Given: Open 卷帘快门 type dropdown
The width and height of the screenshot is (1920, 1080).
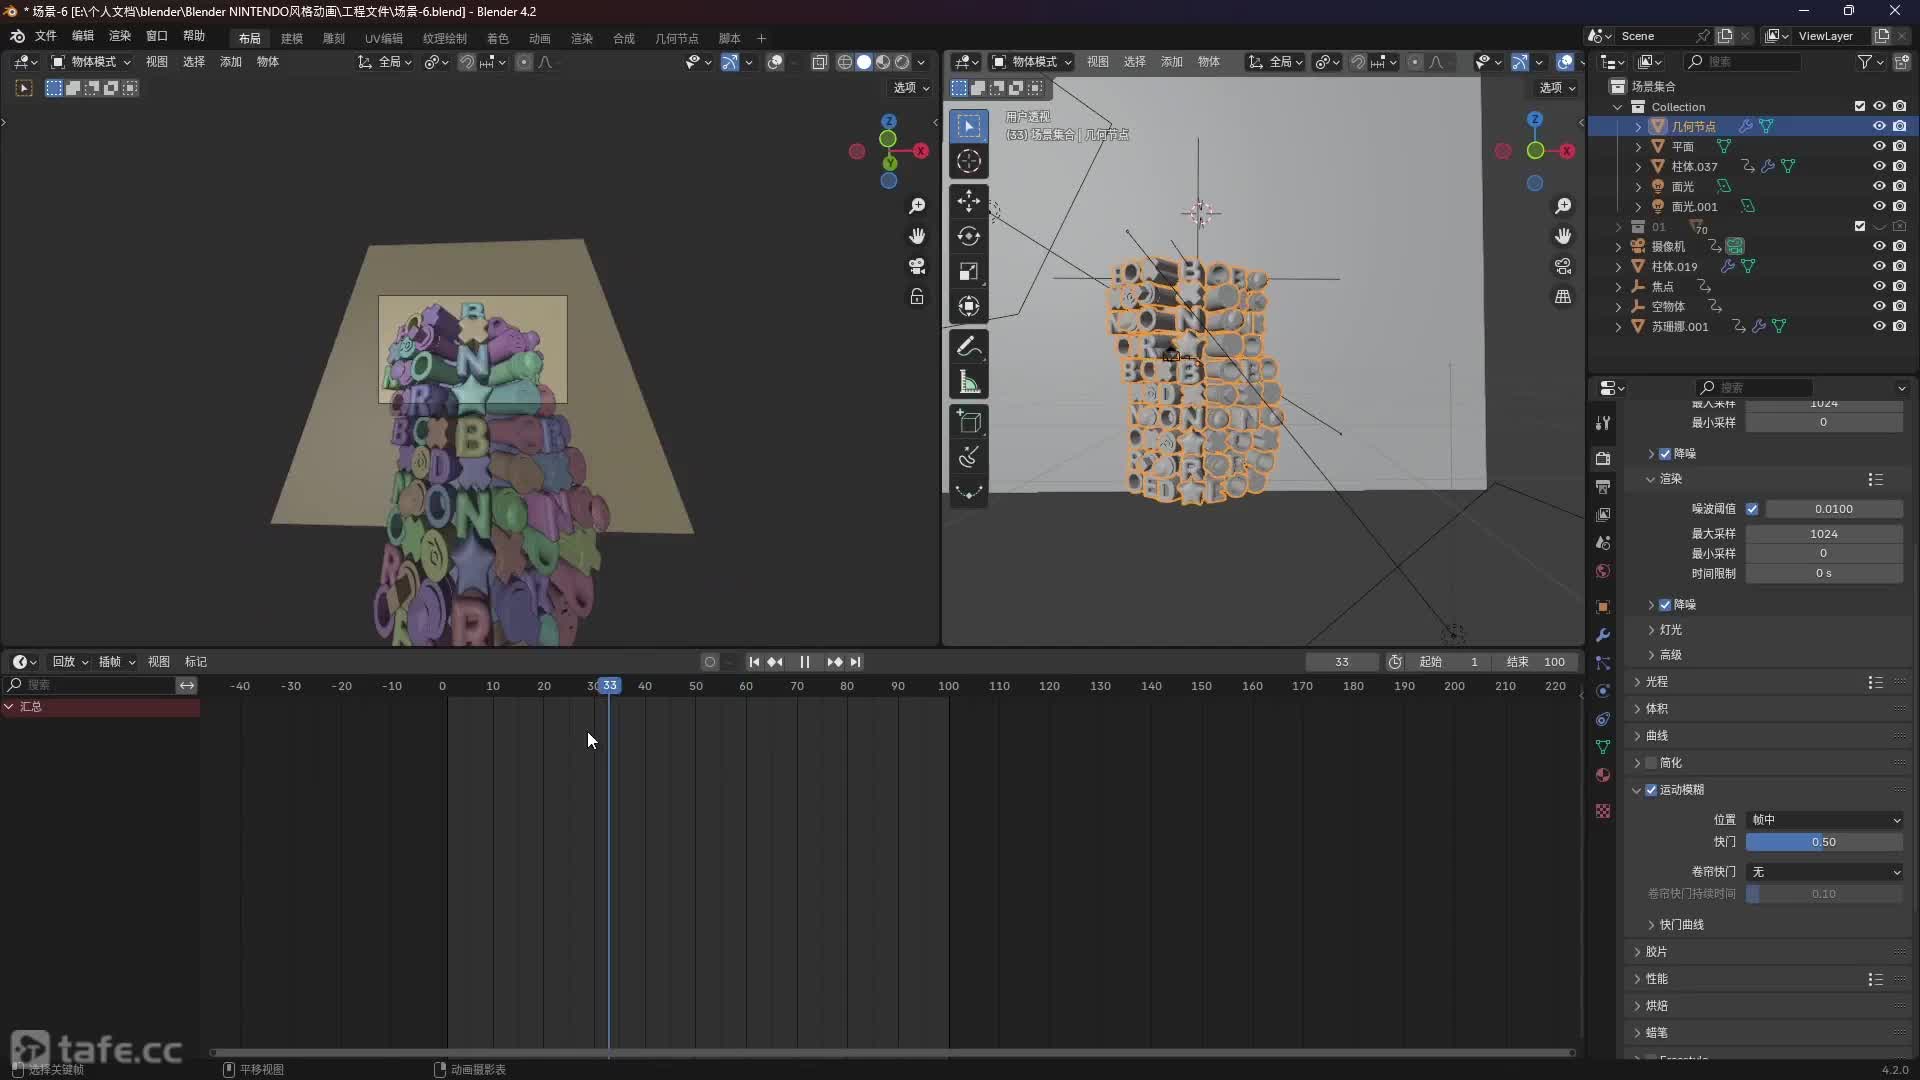Looking at the screenshot, I should [1824, 872].
